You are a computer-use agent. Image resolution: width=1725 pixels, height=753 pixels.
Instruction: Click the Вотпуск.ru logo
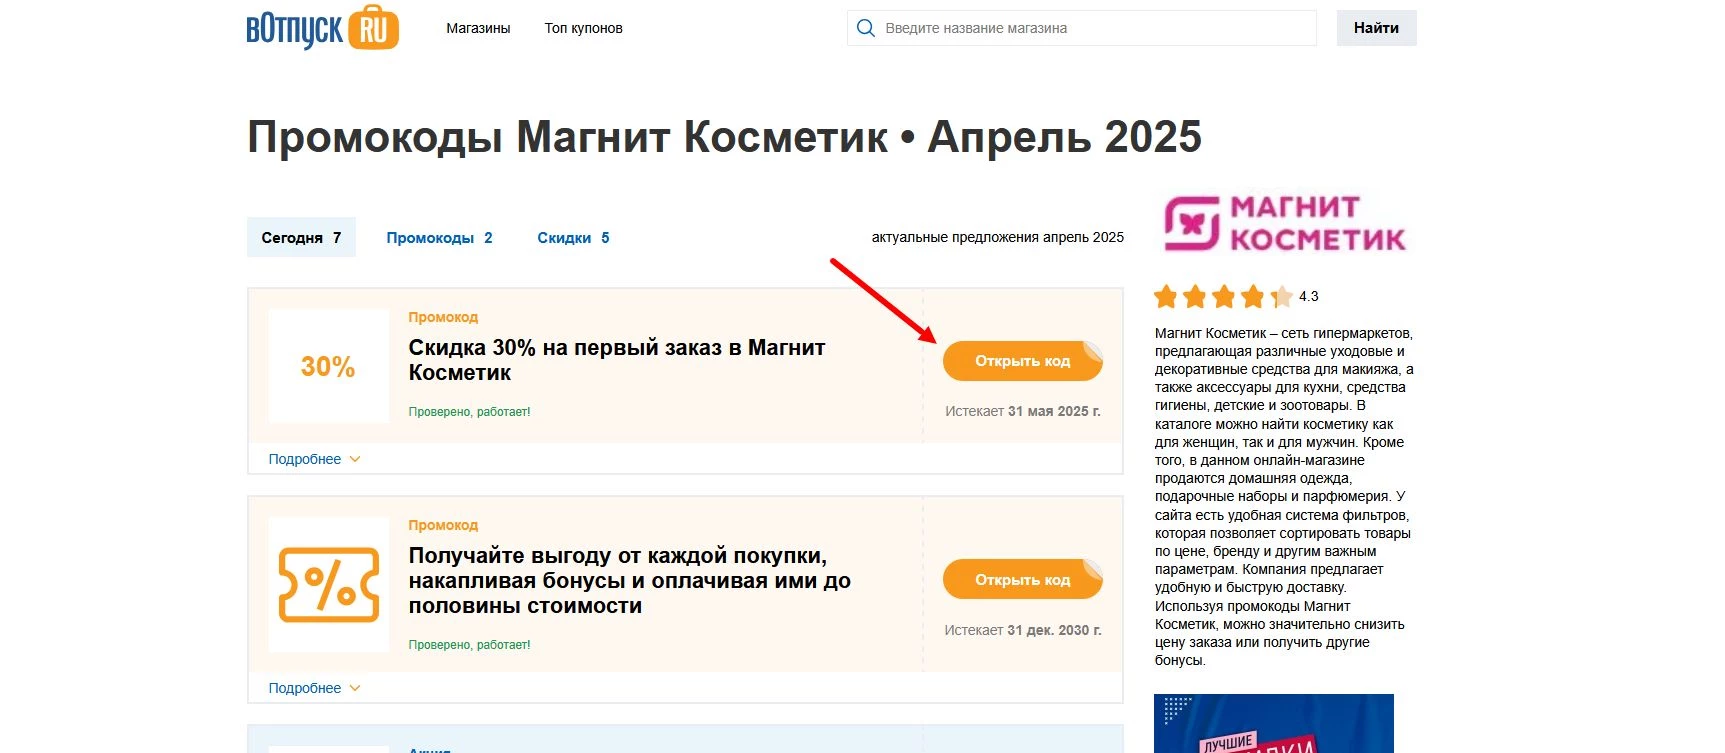[322, 28]
